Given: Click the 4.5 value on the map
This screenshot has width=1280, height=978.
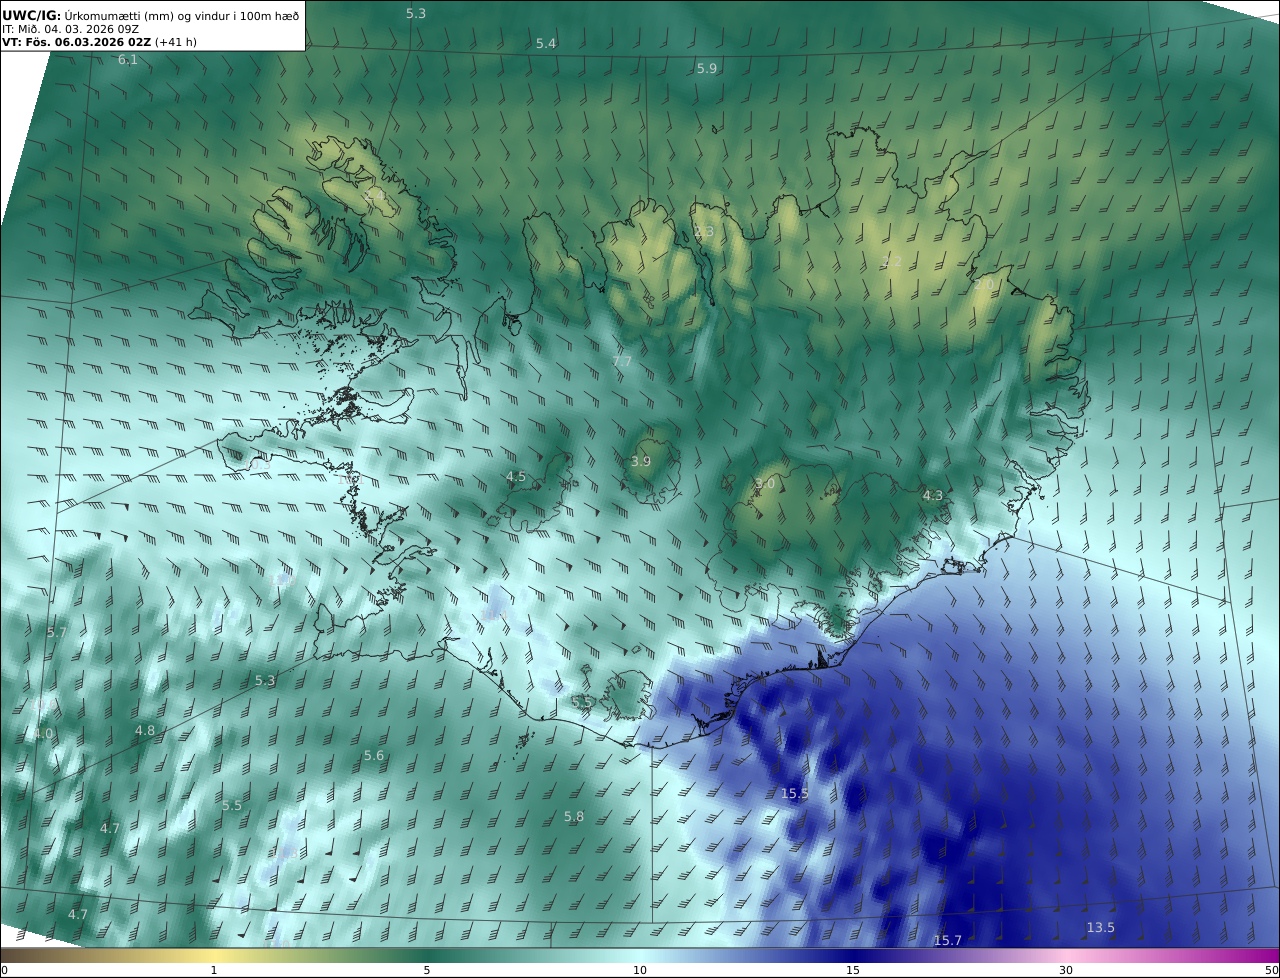Looking at the screenshot, I should pyautogui.click(x=516, y=477).
